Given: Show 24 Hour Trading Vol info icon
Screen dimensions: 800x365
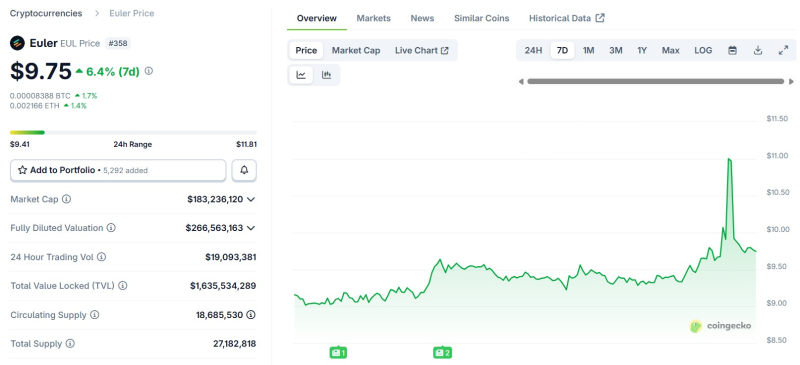Looking at the screenshot, I should pyautogui.click(x=102, y=257).
